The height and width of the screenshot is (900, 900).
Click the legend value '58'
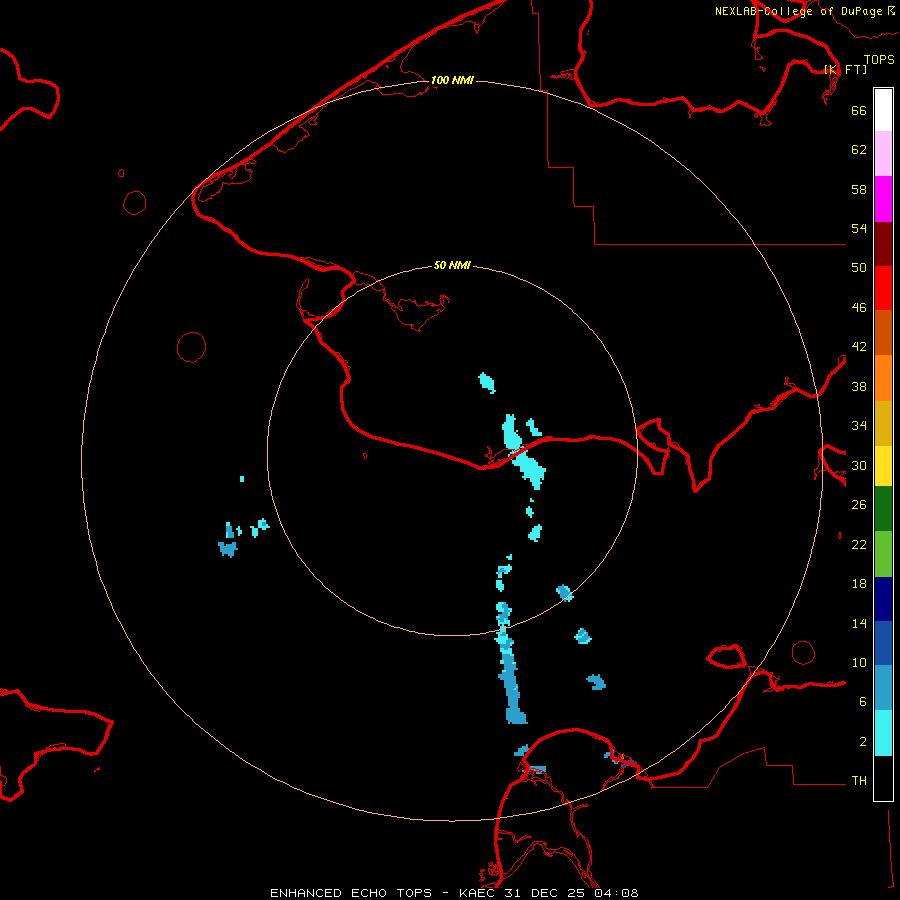coord(859,189)
